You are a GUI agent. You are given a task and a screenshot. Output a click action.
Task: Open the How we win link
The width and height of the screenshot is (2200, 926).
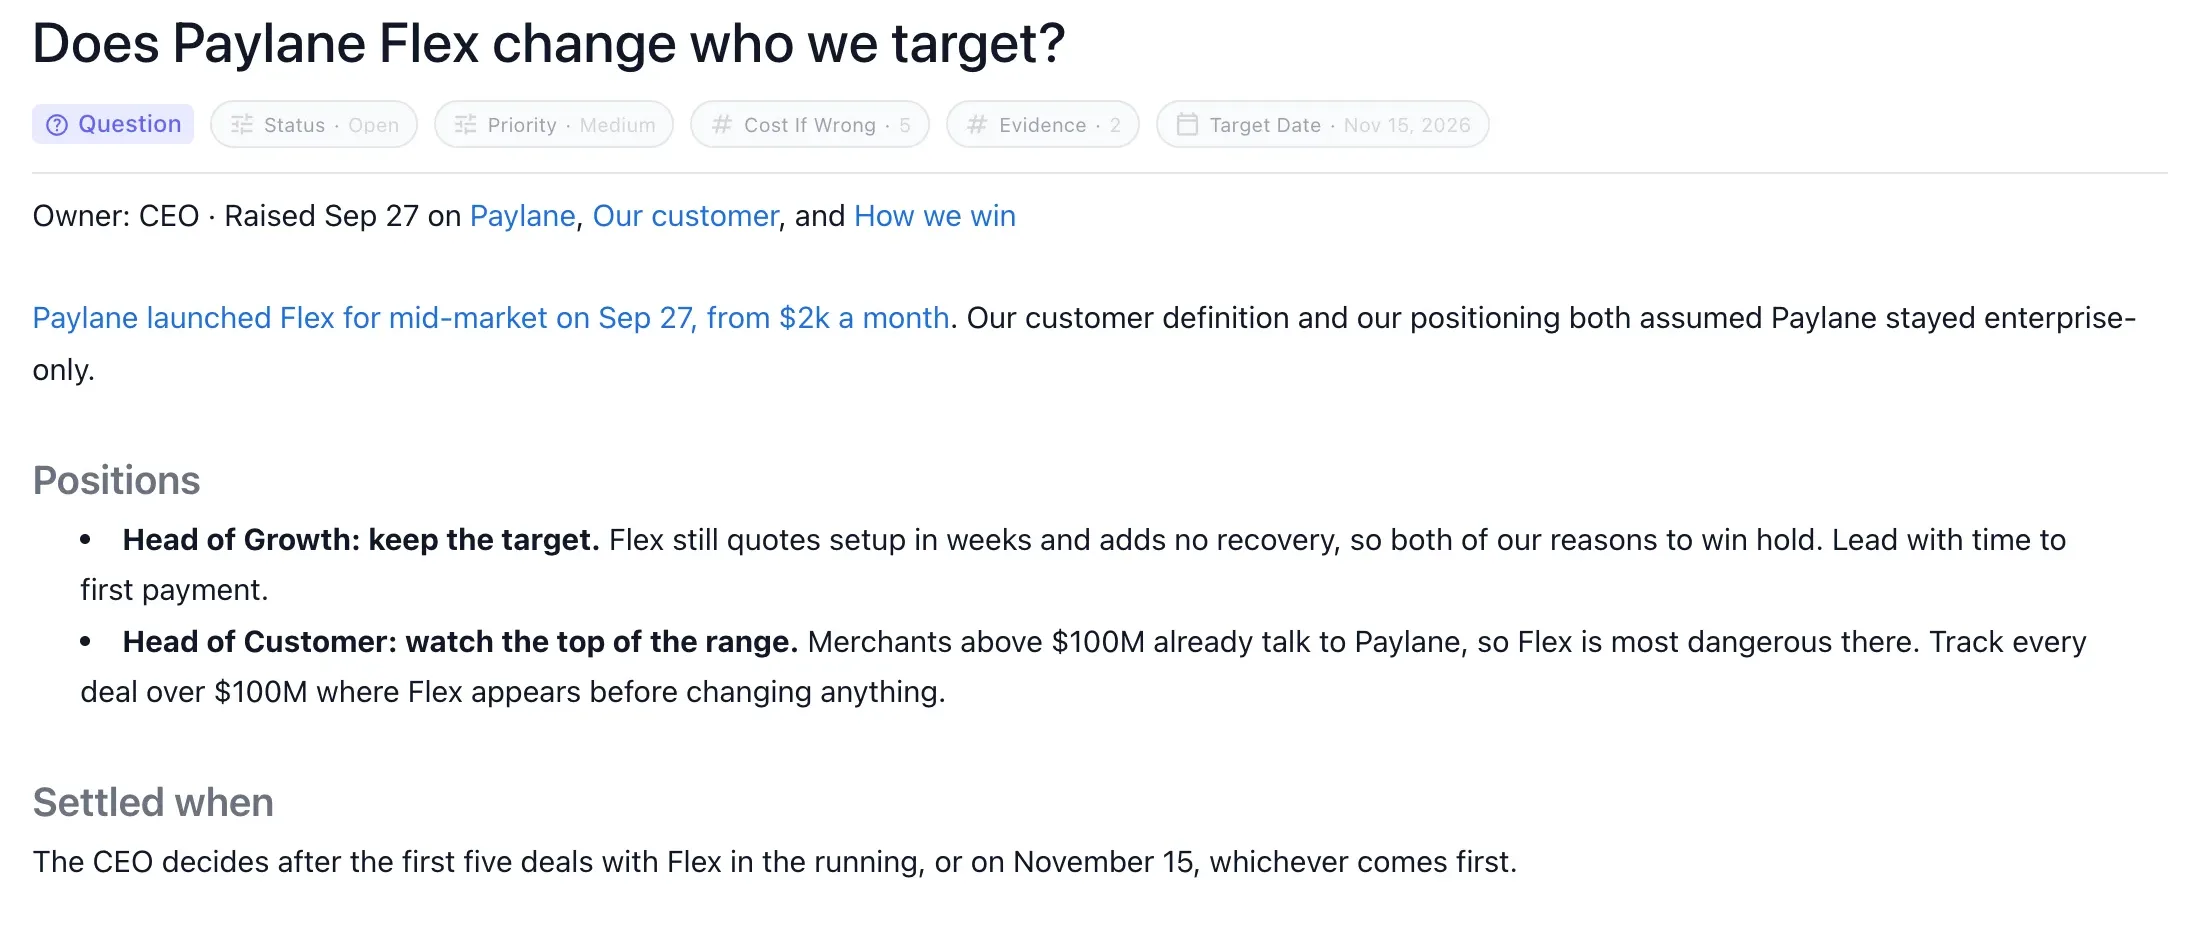pos(935,216)
